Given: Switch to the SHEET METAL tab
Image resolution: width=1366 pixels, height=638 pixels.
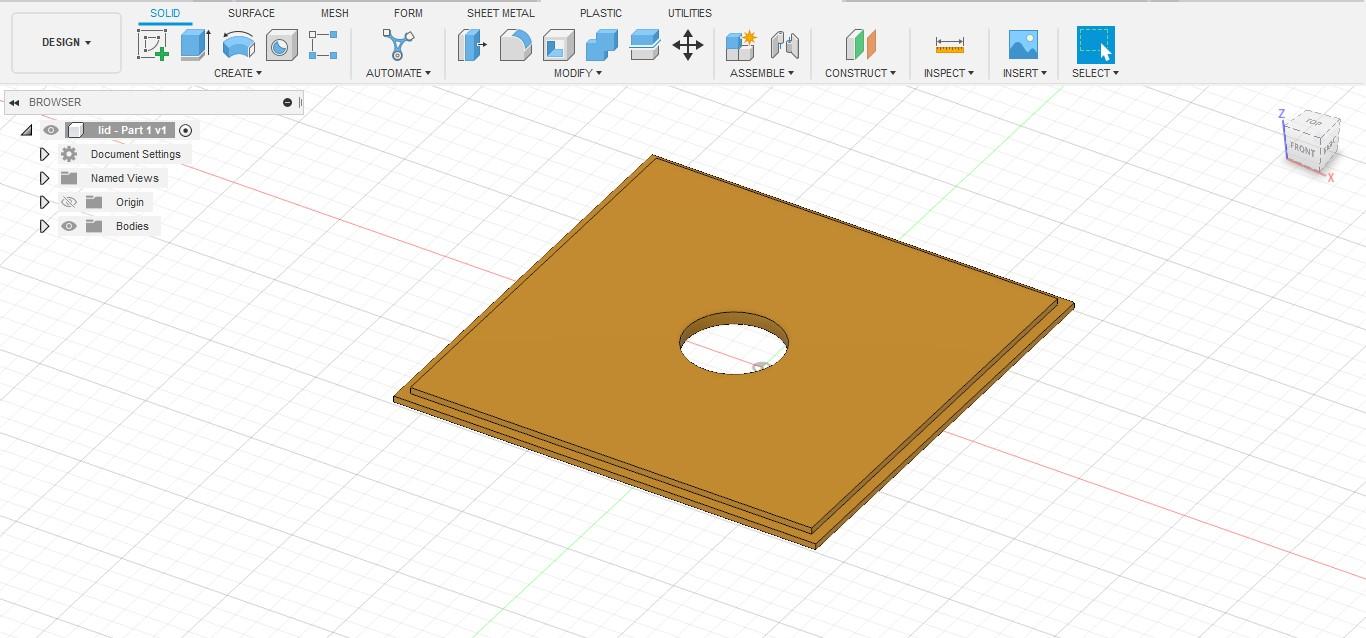Looking at the screenshot, I should coord(501,13).
